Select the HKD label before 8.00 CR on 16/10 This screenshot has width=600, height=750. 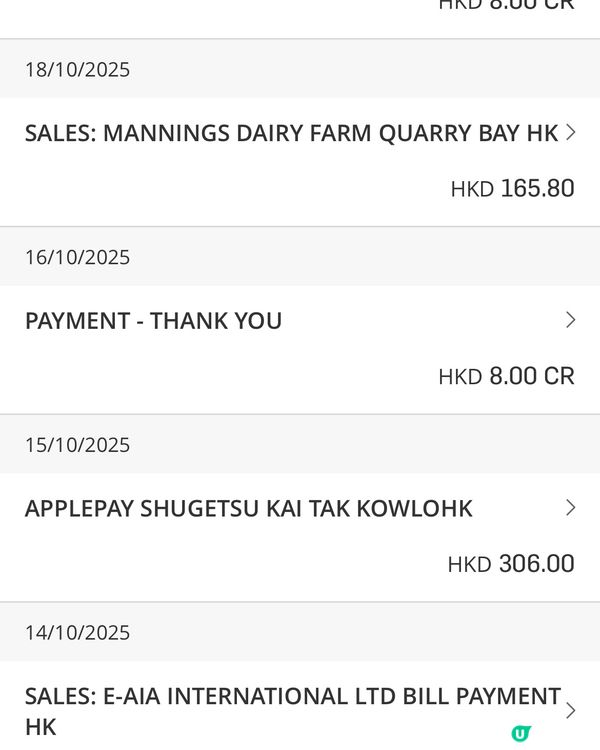pos(460,377)
